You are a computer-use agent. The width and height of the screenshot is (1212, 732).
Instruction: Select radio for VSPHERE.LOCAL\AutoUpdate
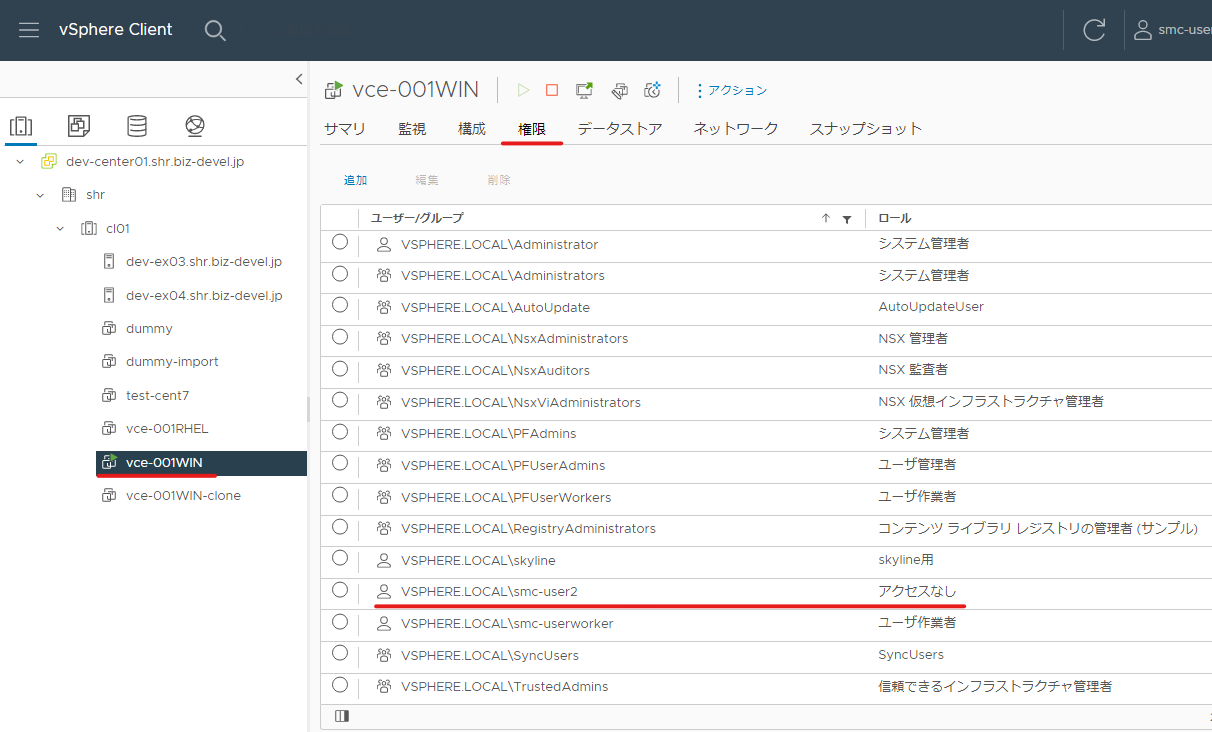(x=340, y=305)
